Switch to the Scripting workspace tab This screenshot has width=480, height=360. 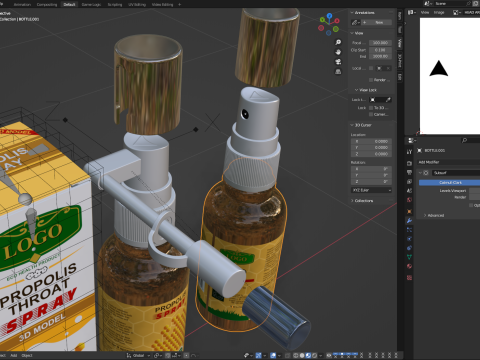pos(115,4)
